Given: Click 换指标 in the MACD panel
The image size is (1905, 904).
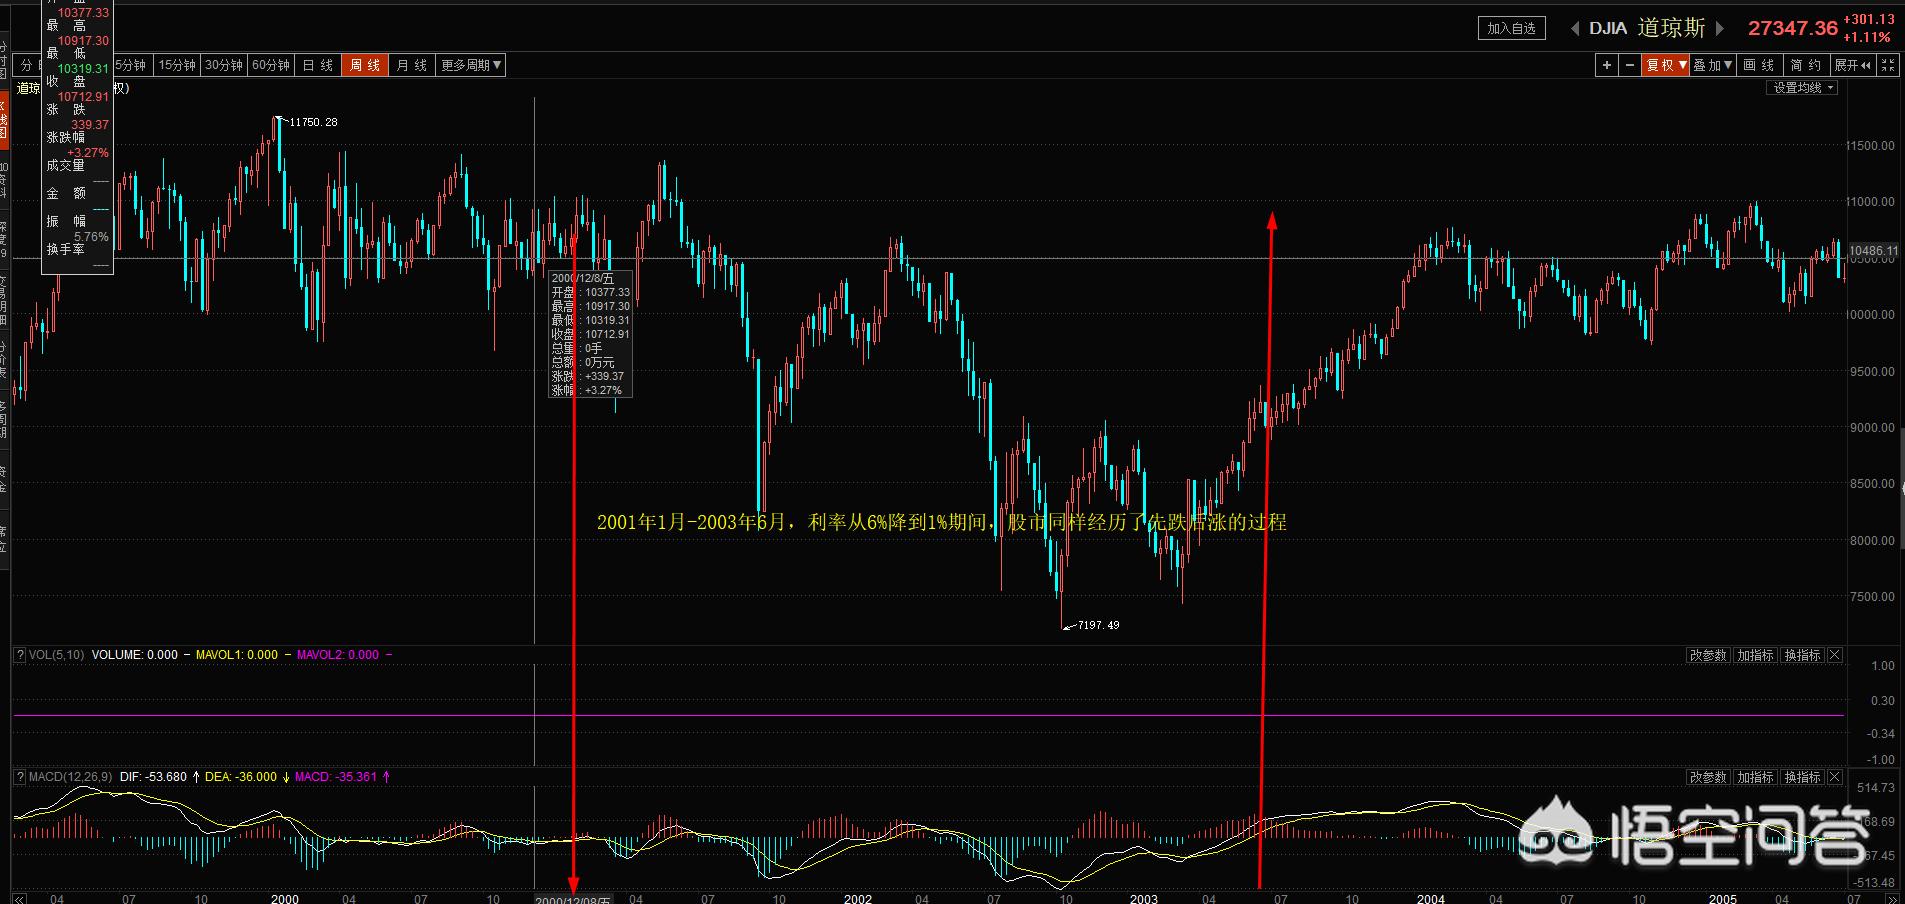Looking at the screenshot, I should (1802, 777).
